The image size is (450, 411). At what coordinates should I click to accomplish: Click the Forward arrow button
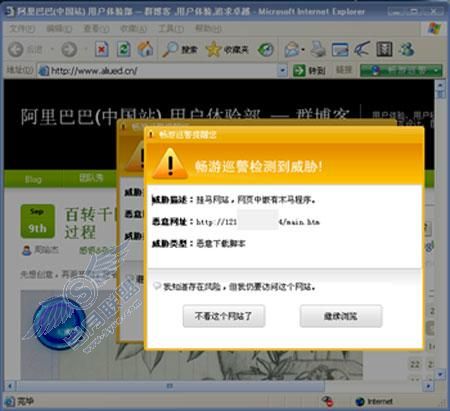pyautogui.click(x=69, y=50)
